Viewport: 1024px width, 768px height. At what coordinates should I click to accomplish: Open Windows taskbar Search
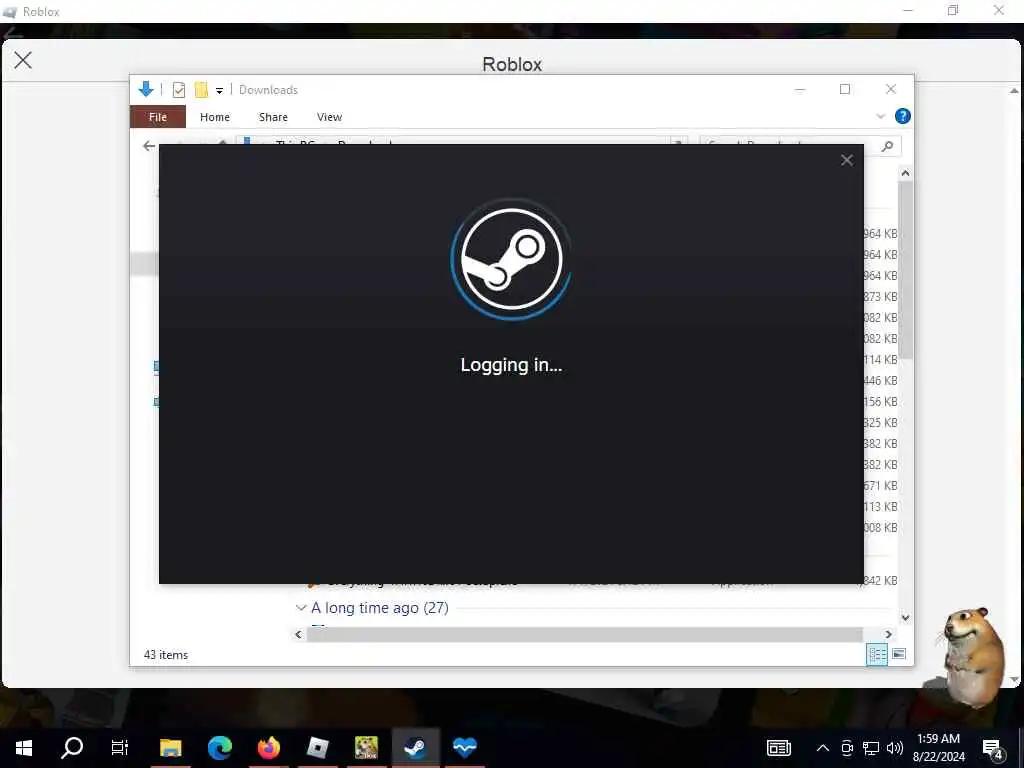coord(72,747)
